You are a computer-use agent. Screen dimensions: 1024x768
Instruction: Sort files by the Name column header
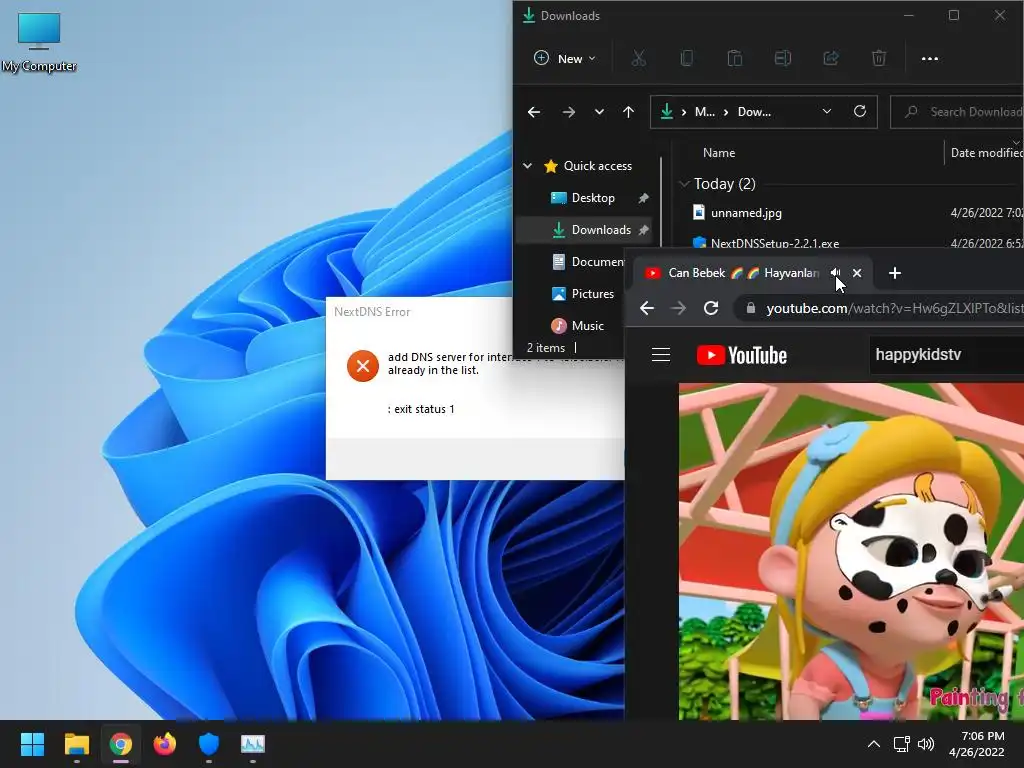click(x=719, y=153)
